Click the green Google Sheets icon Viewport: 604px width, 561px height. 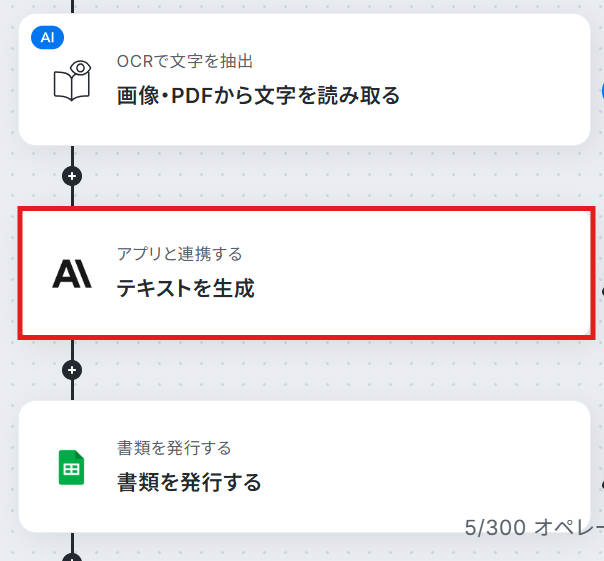(x=71, y=467)
